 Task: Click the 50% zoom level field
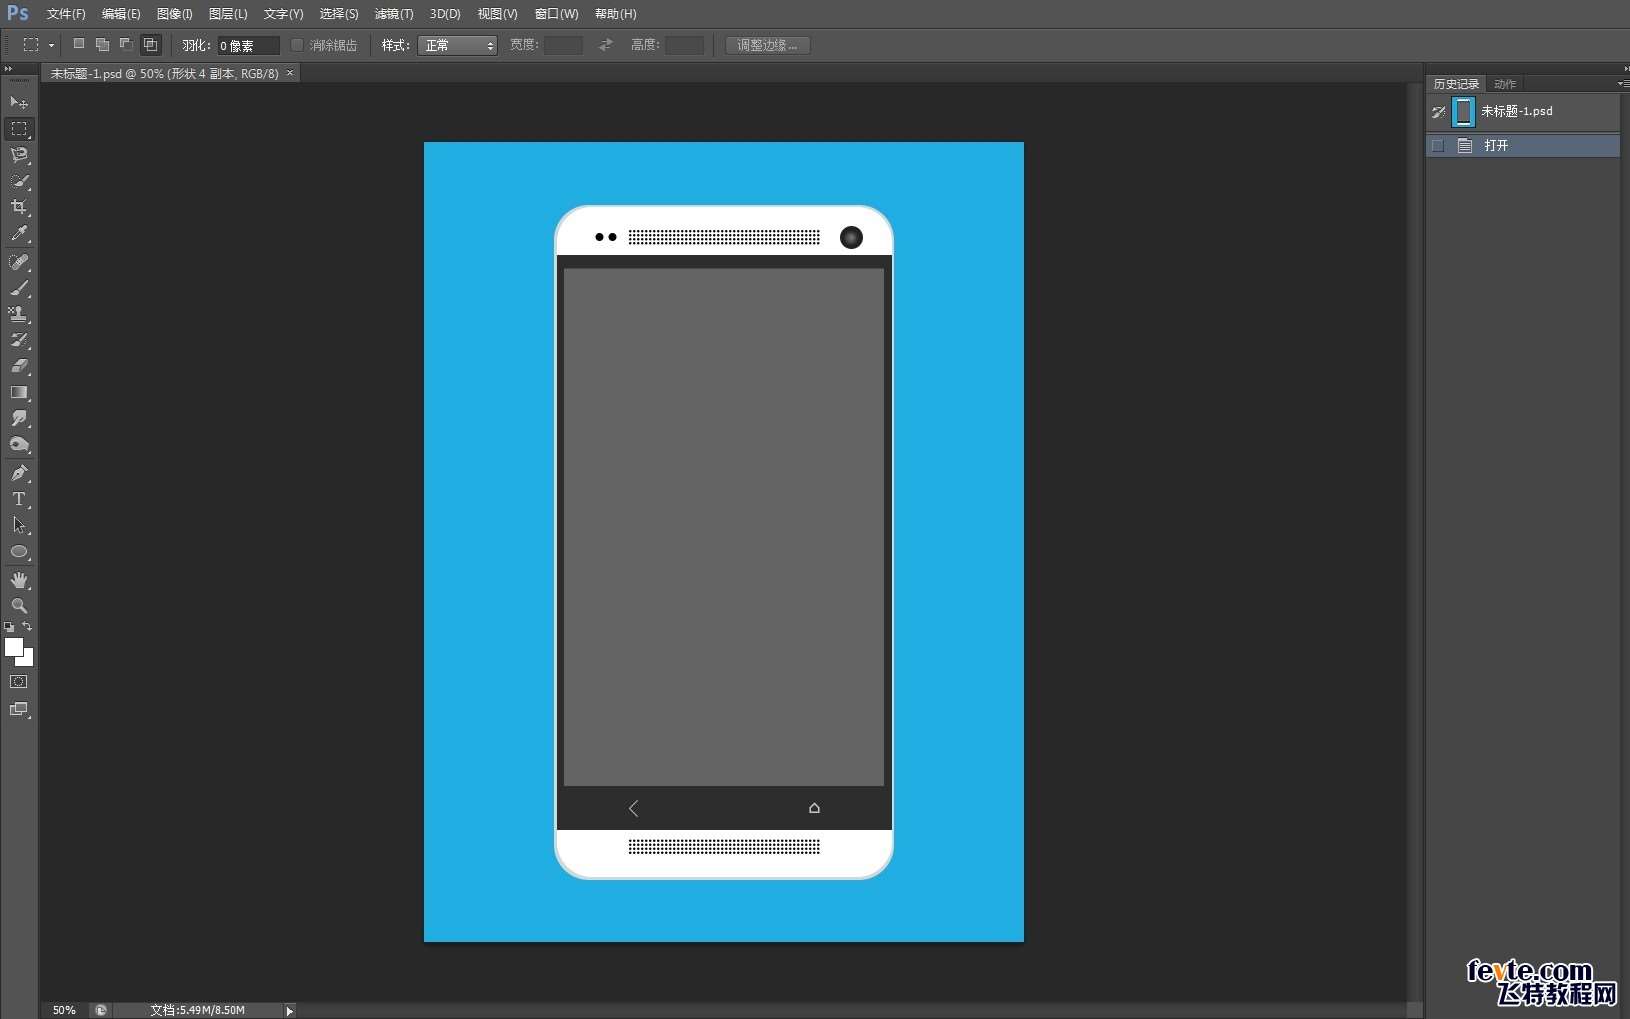64,1010
